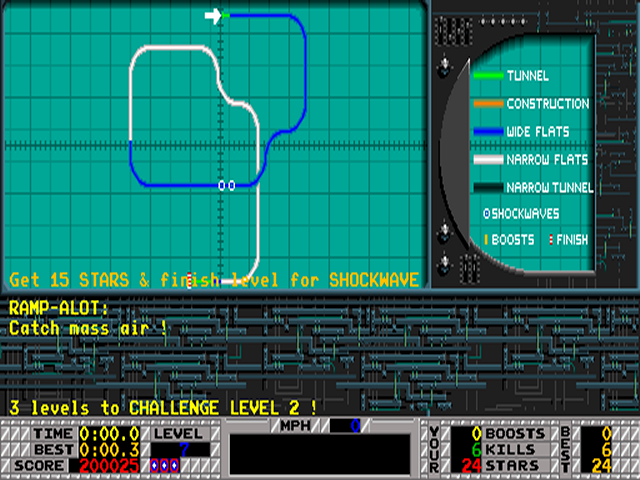Click the second shockwave icon beside the score
The image size is (640, 480).
pyautogui.click(x=164, y=465)
